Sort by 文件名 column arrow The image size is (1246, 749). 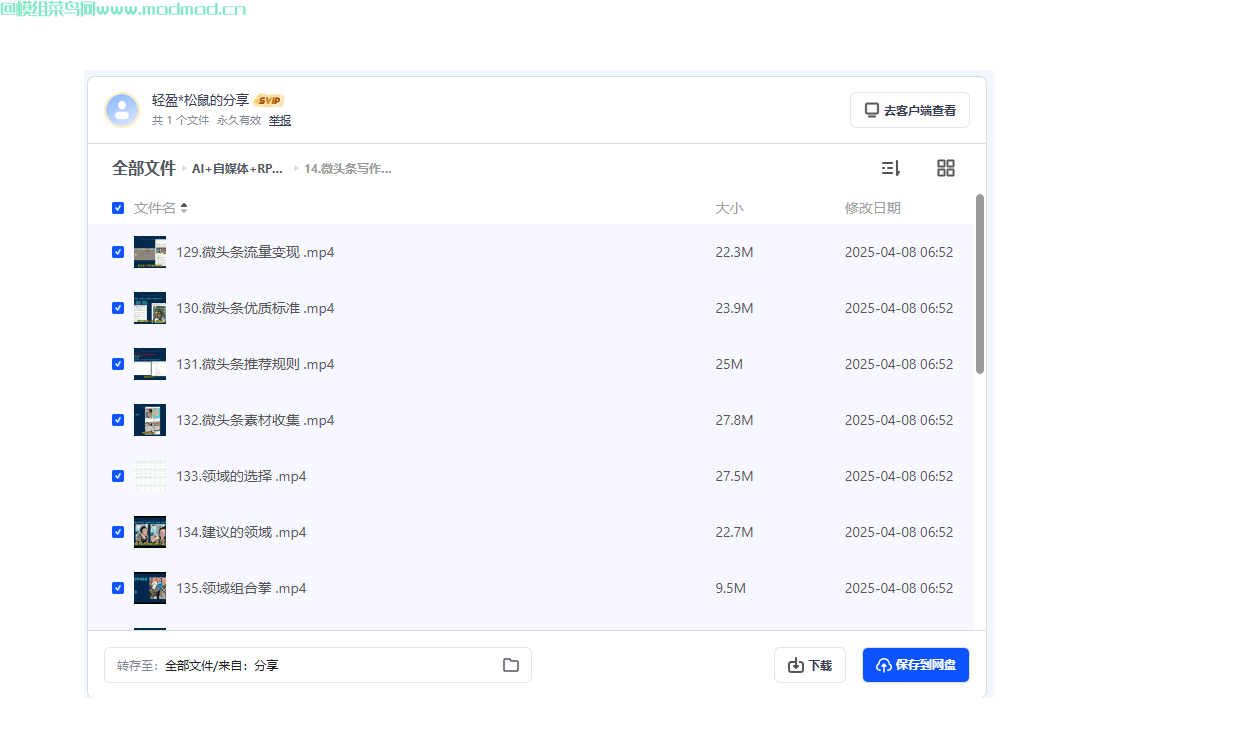(x=184, y=208)
